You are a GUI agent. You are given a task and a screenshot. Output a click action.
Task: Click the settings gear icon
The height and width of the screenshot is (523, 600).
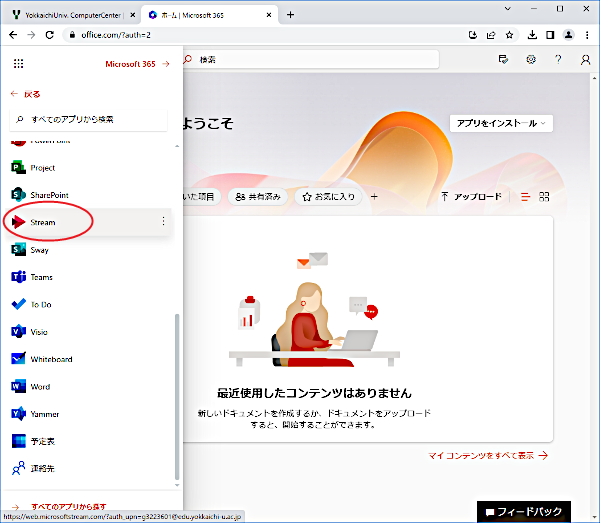[x=531, y=60]
